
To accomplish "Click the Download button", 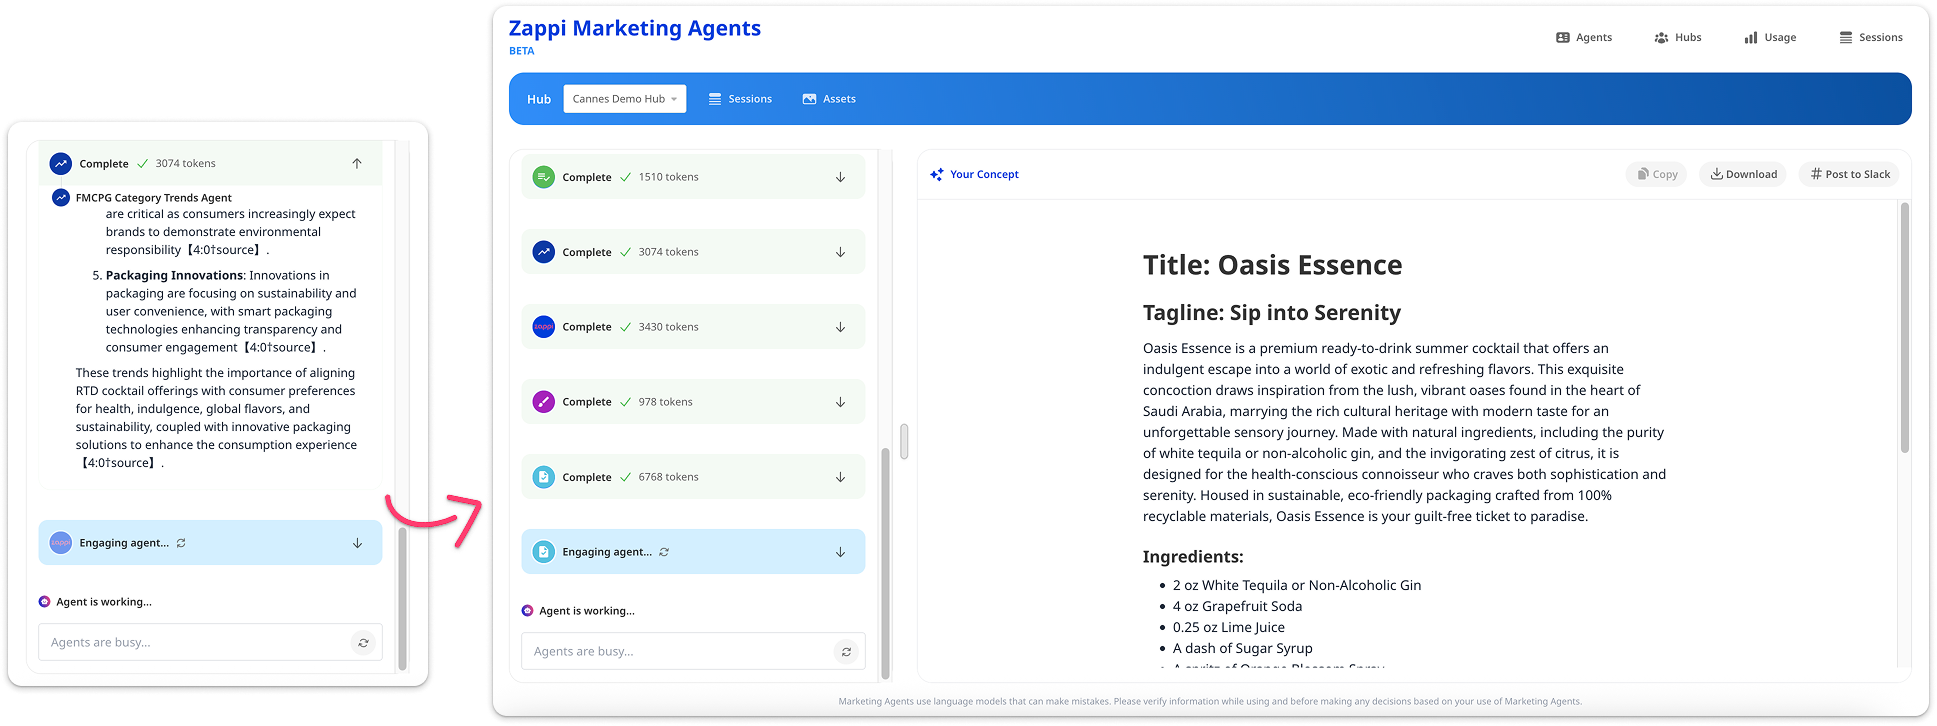I will tap(1743, 174).
